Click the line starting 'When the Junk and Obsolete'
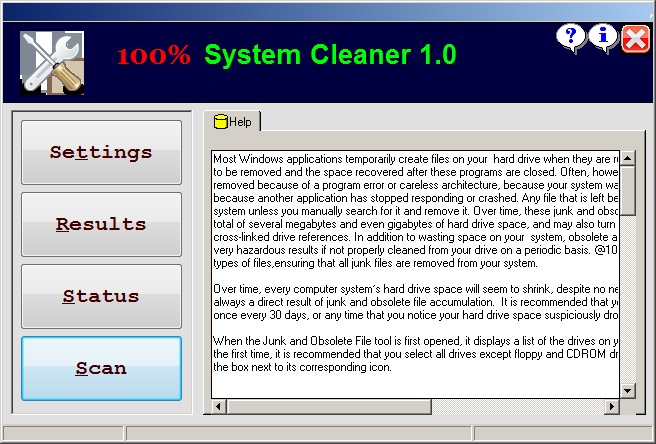 pos(416,341)
